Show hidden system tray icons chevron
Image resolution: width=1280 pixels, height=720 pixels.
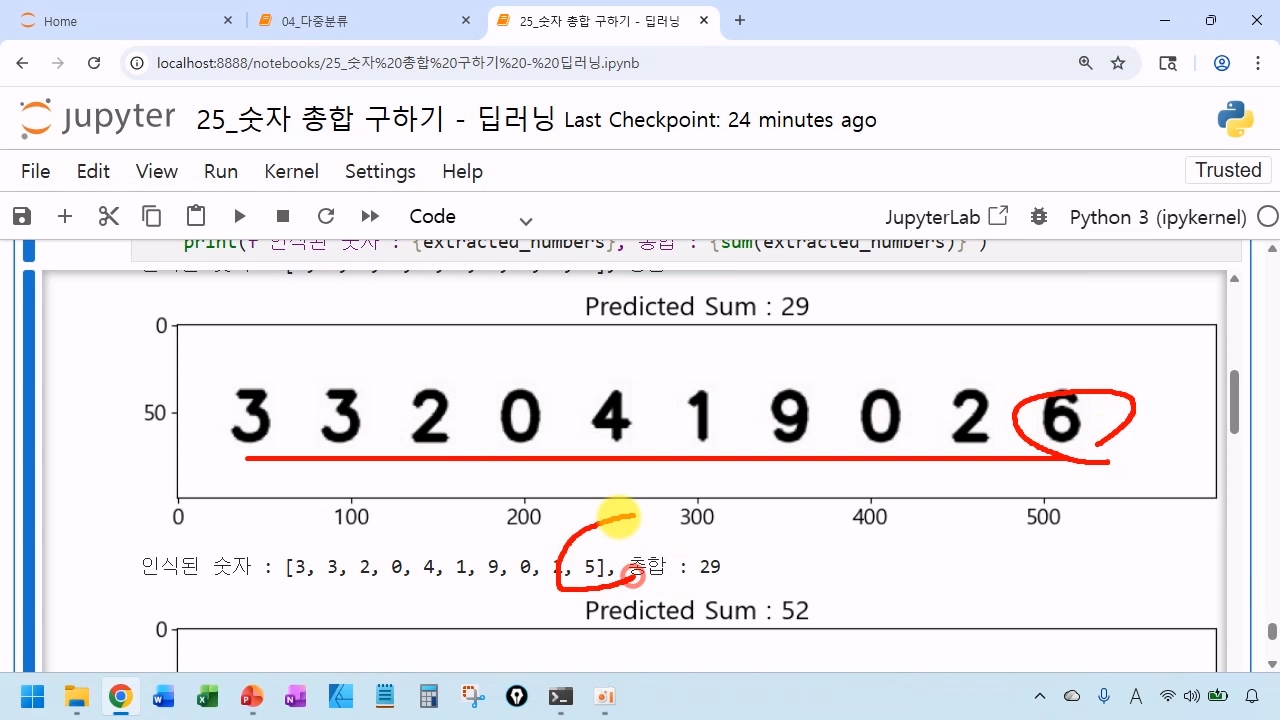point(1040,696)
